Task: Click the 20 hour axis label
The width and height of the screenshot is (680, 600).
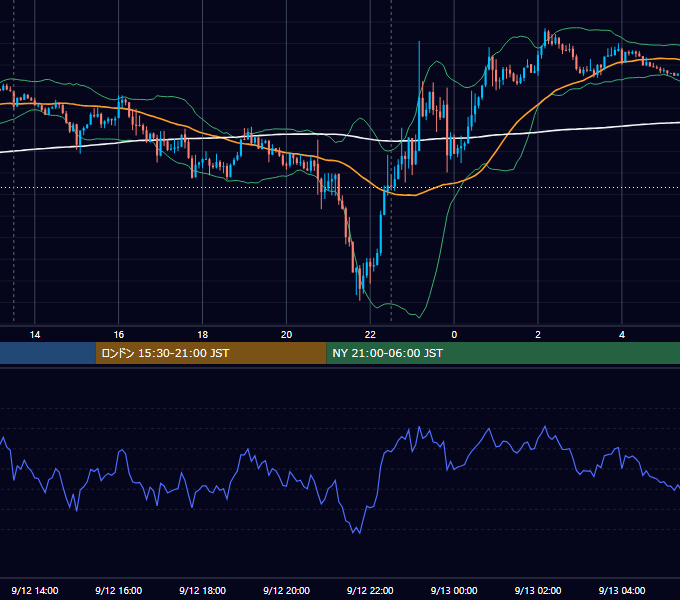Action: 286,335
